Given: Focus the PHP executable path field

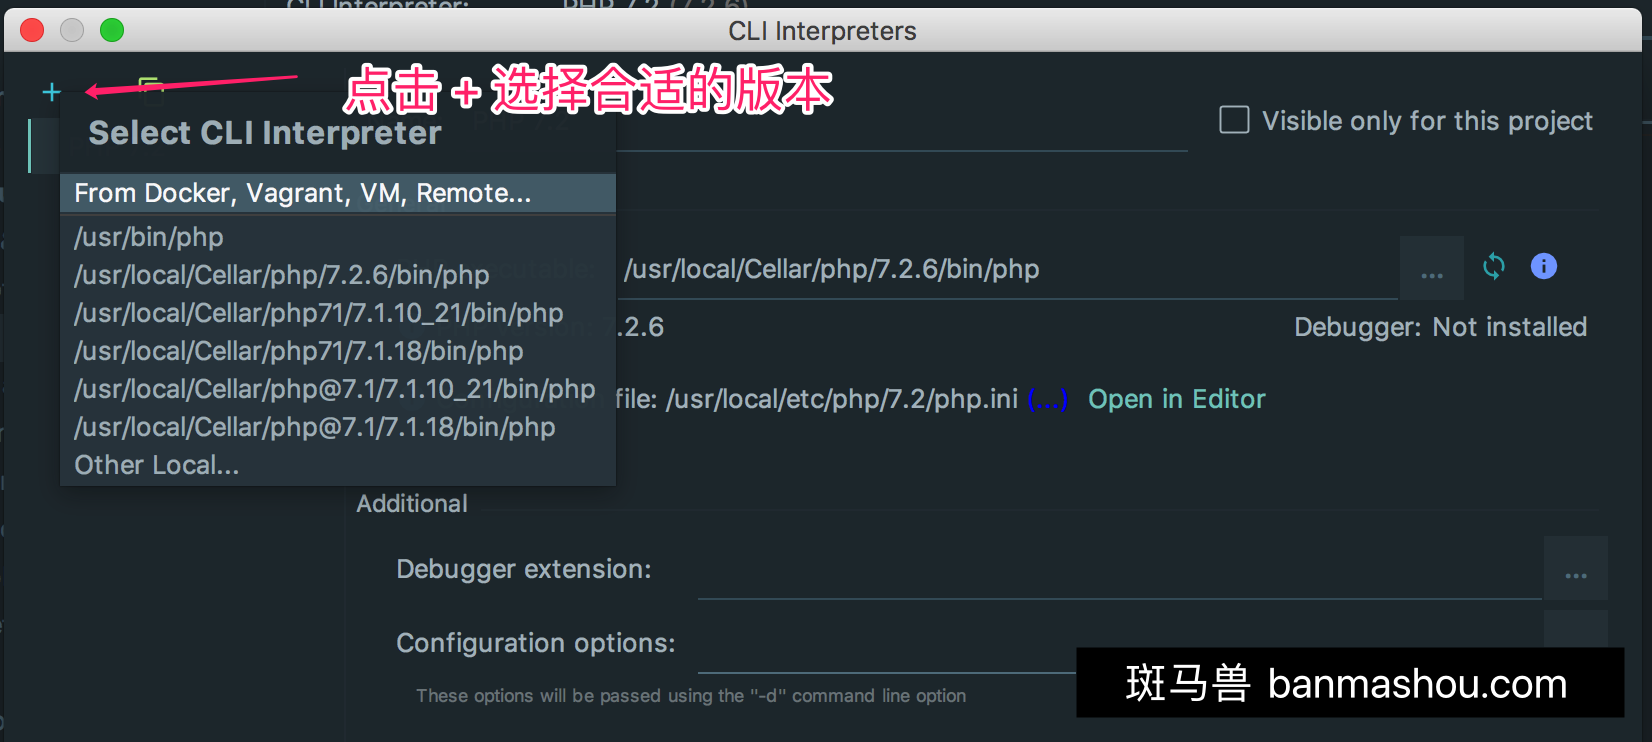Looking at the screenshot, I should 1007,269.
